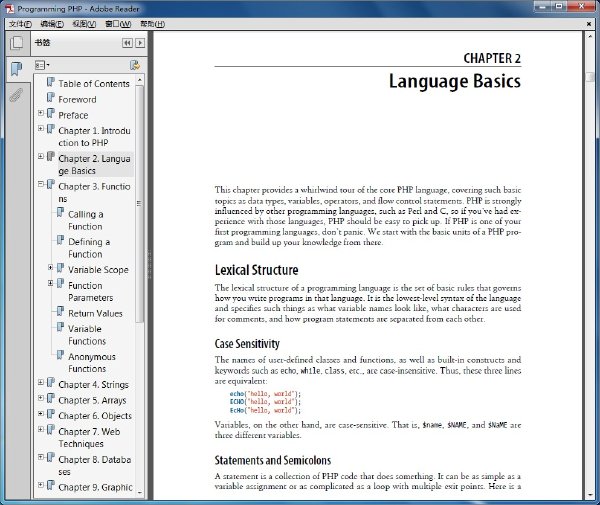Select the Bookmarks panel icon
Viewport: 600px width, 505px height.
pos(16,69)
